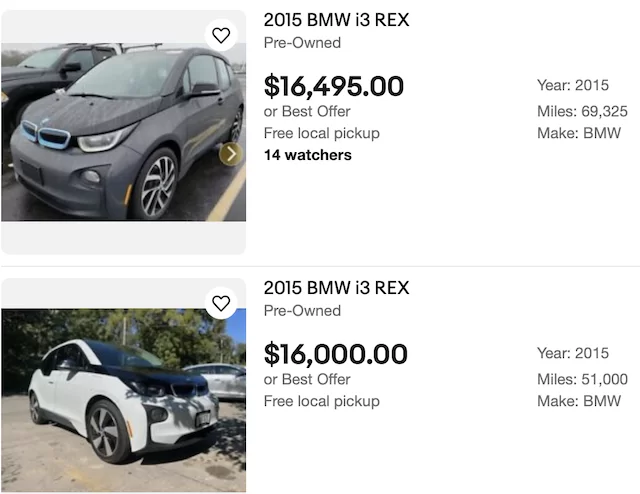Click 'Free local pickup' above 14 watchers
Viewport: 640px width, 494px height.
pos(322,133)
